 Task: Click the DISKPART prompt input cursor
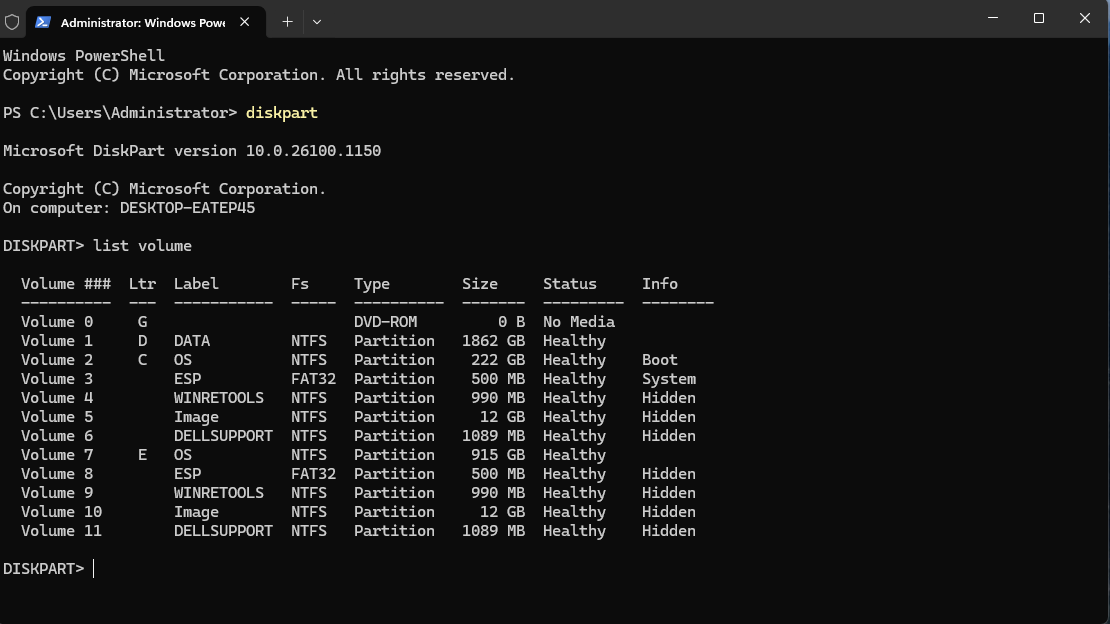(x=93, y=569)
